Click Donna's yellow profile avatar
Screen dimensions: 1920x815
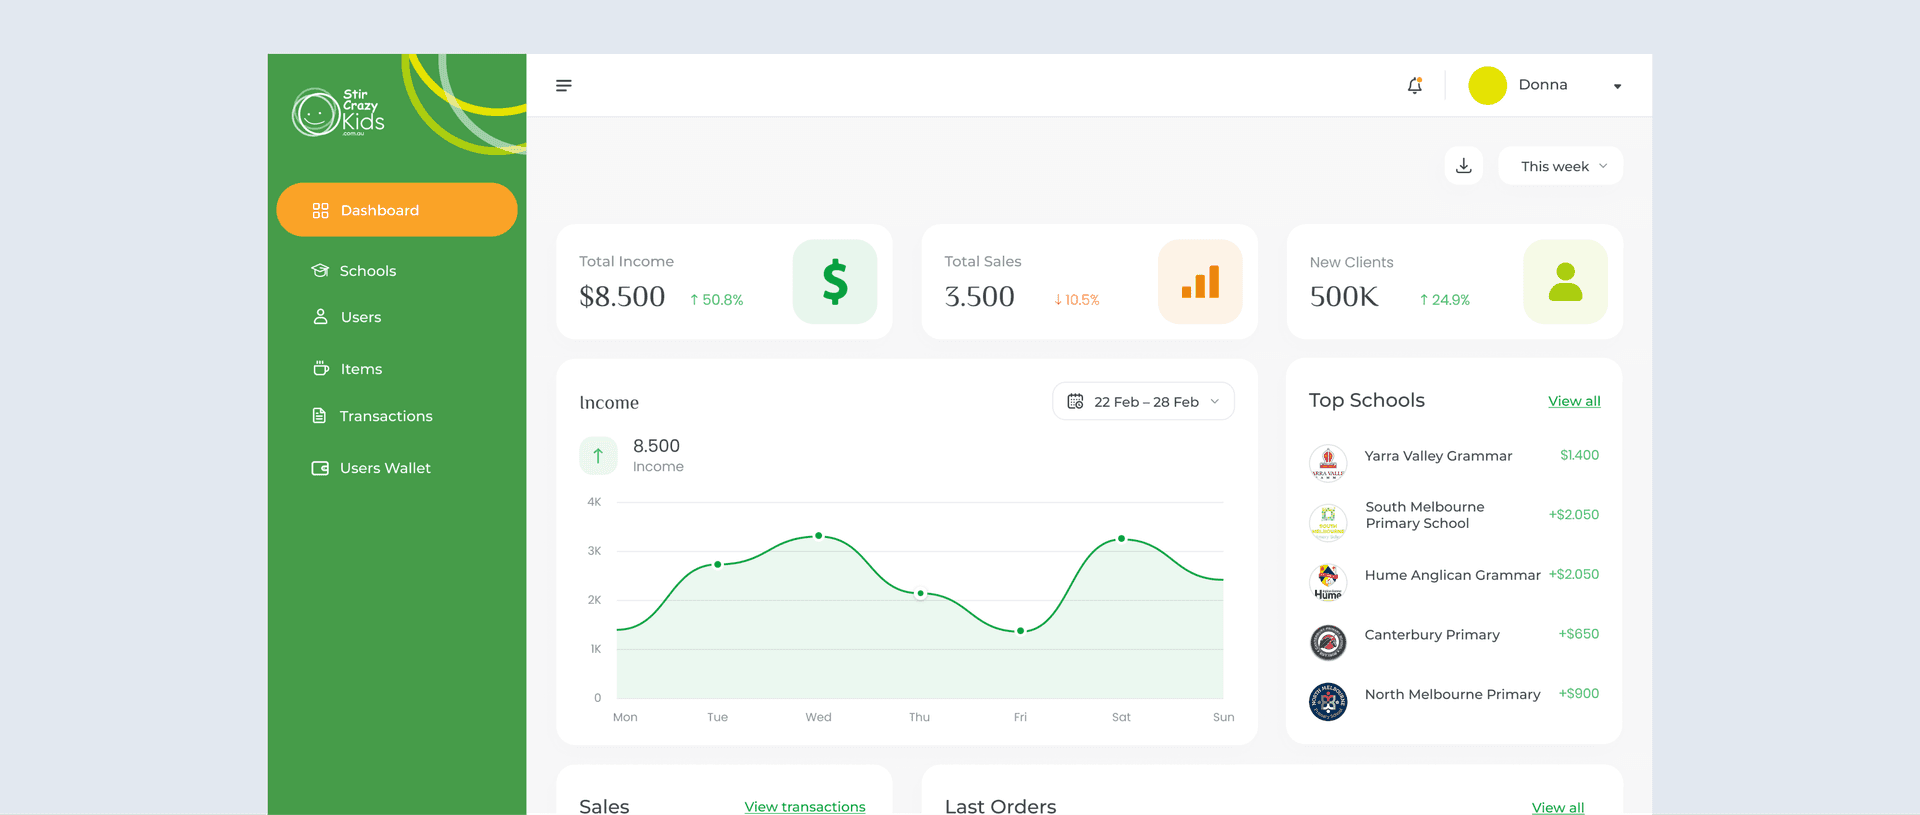pyautogui.click(x=1487, y=86)
